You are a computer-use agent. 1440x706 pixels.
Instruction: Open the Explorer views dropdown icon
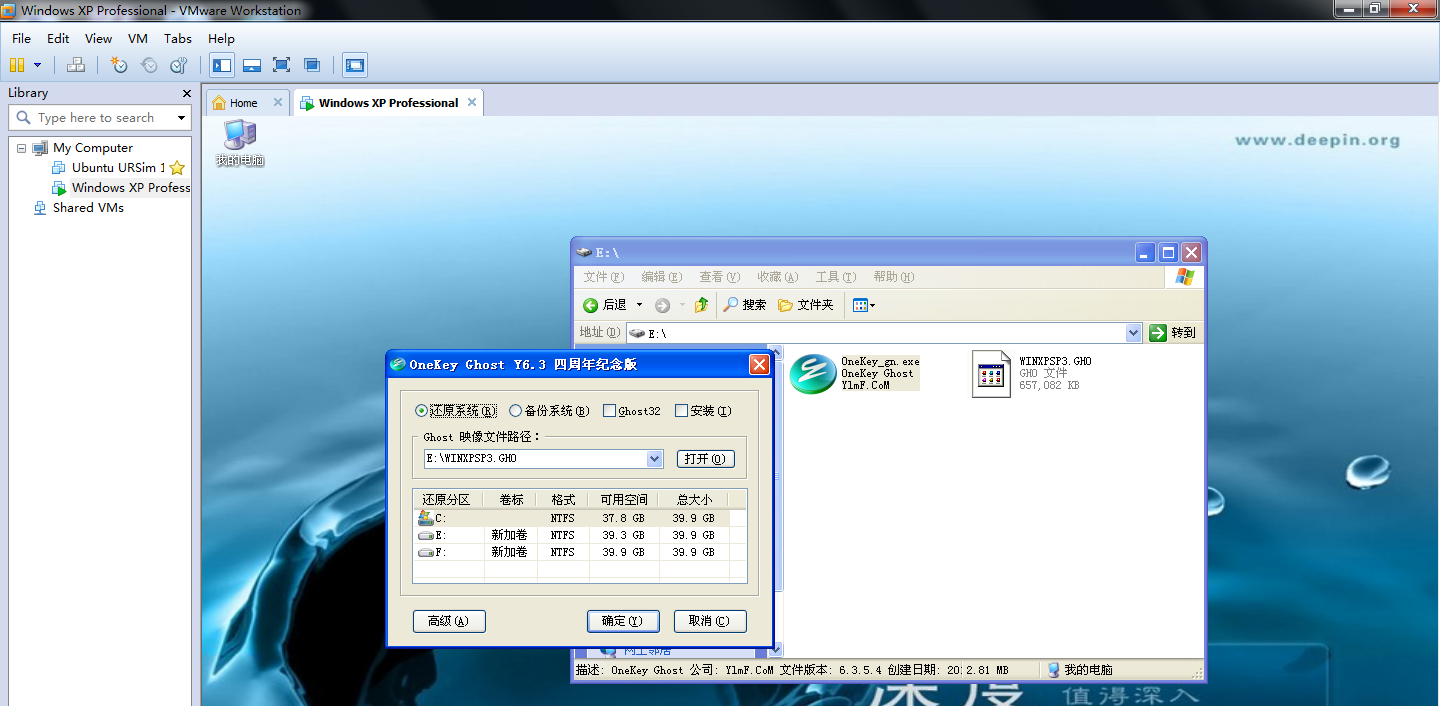864,305
